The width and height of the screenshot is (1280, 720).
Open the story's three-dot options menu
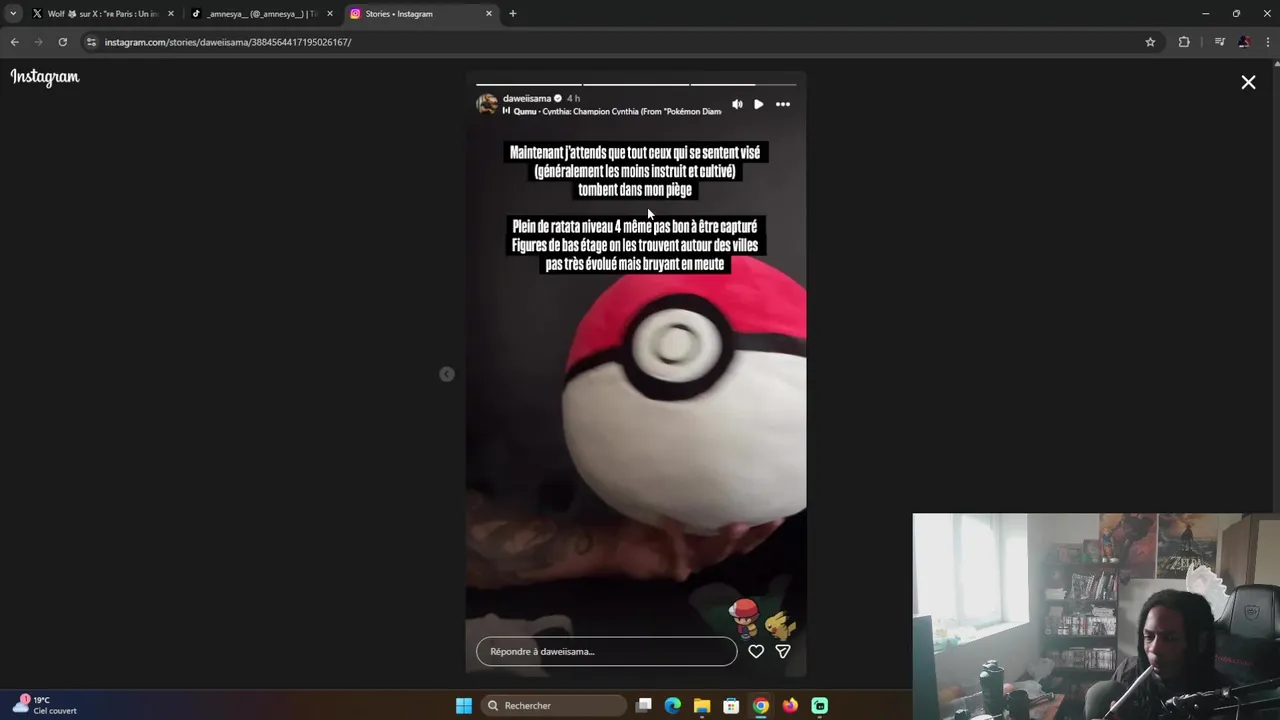point(783,104)
